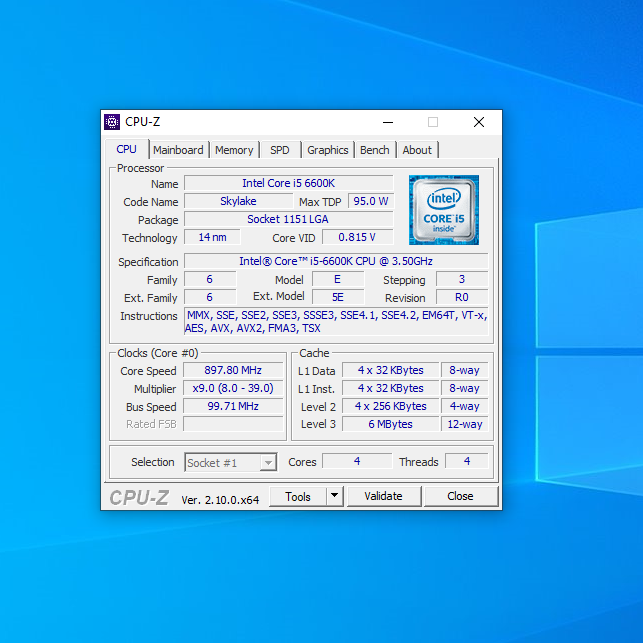643x643 pixels.
Task: Click the Core VID value 0.815 V
Action: (357, 237)
